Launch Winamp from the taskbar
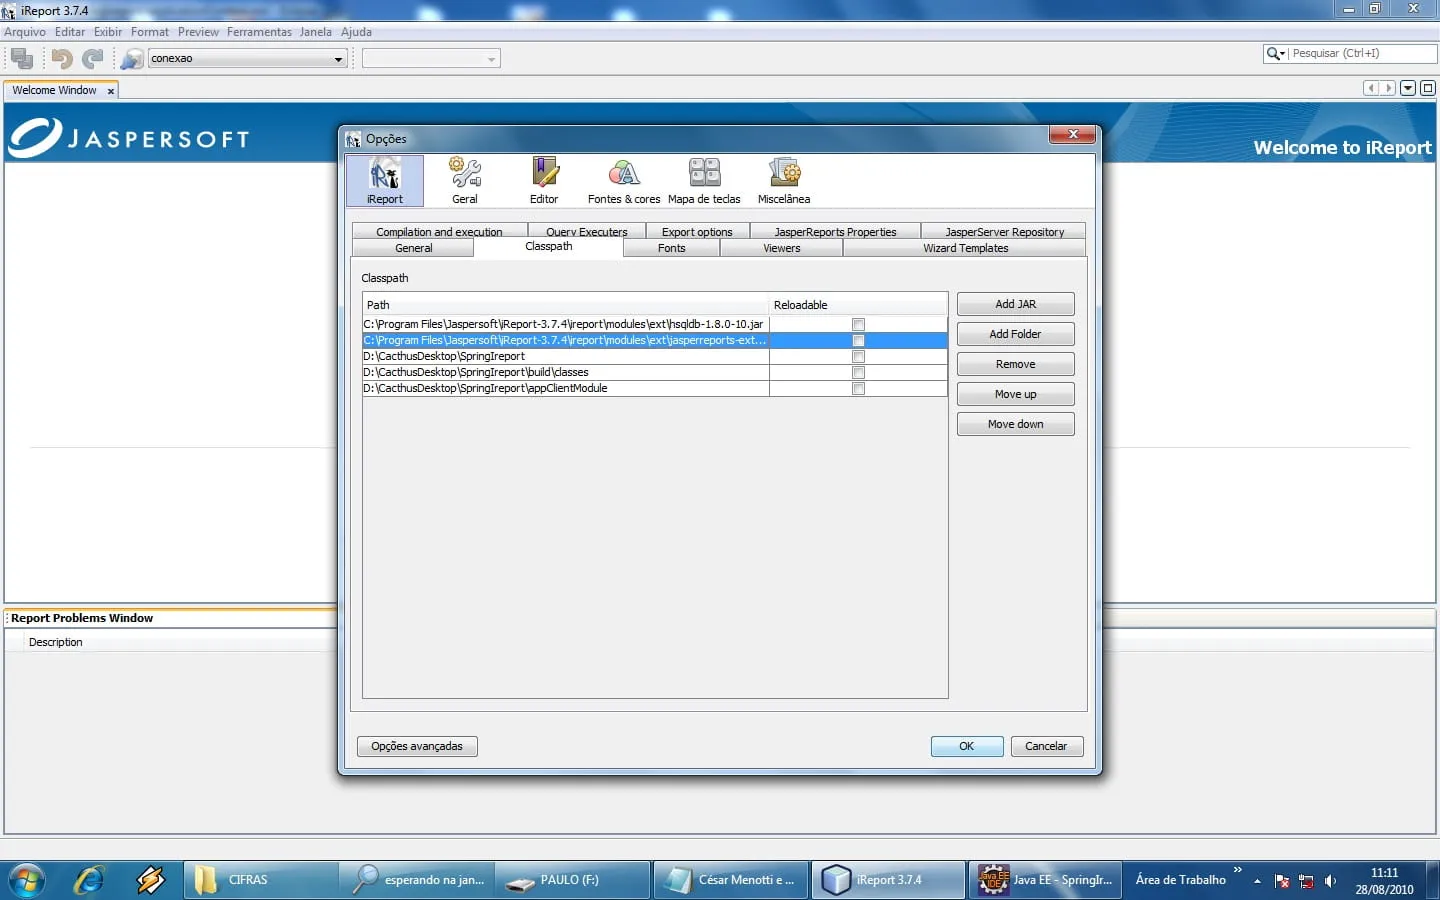The height and width of the screenshot is (900, 1440). pos(151,880)
